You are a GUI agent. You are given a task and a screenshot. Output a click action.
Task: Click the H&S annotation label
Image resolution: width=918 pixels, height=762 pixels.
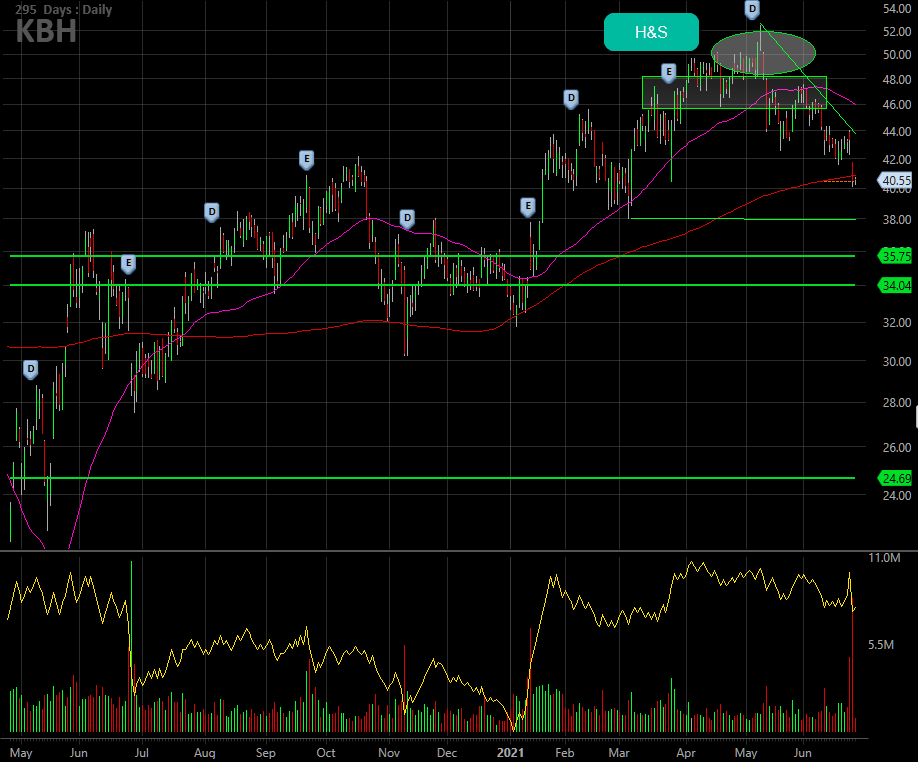tap(651, 32)
